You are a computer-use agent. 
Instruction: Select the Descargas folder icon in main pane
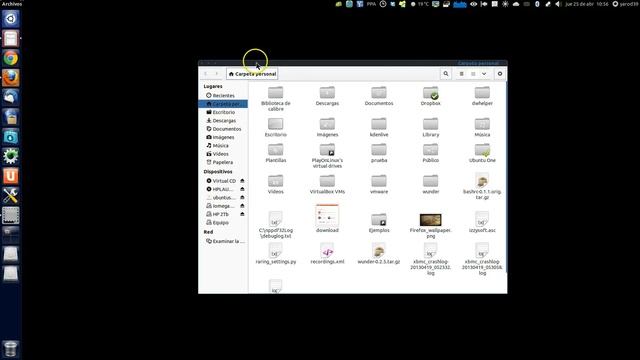tap(327, 96)
